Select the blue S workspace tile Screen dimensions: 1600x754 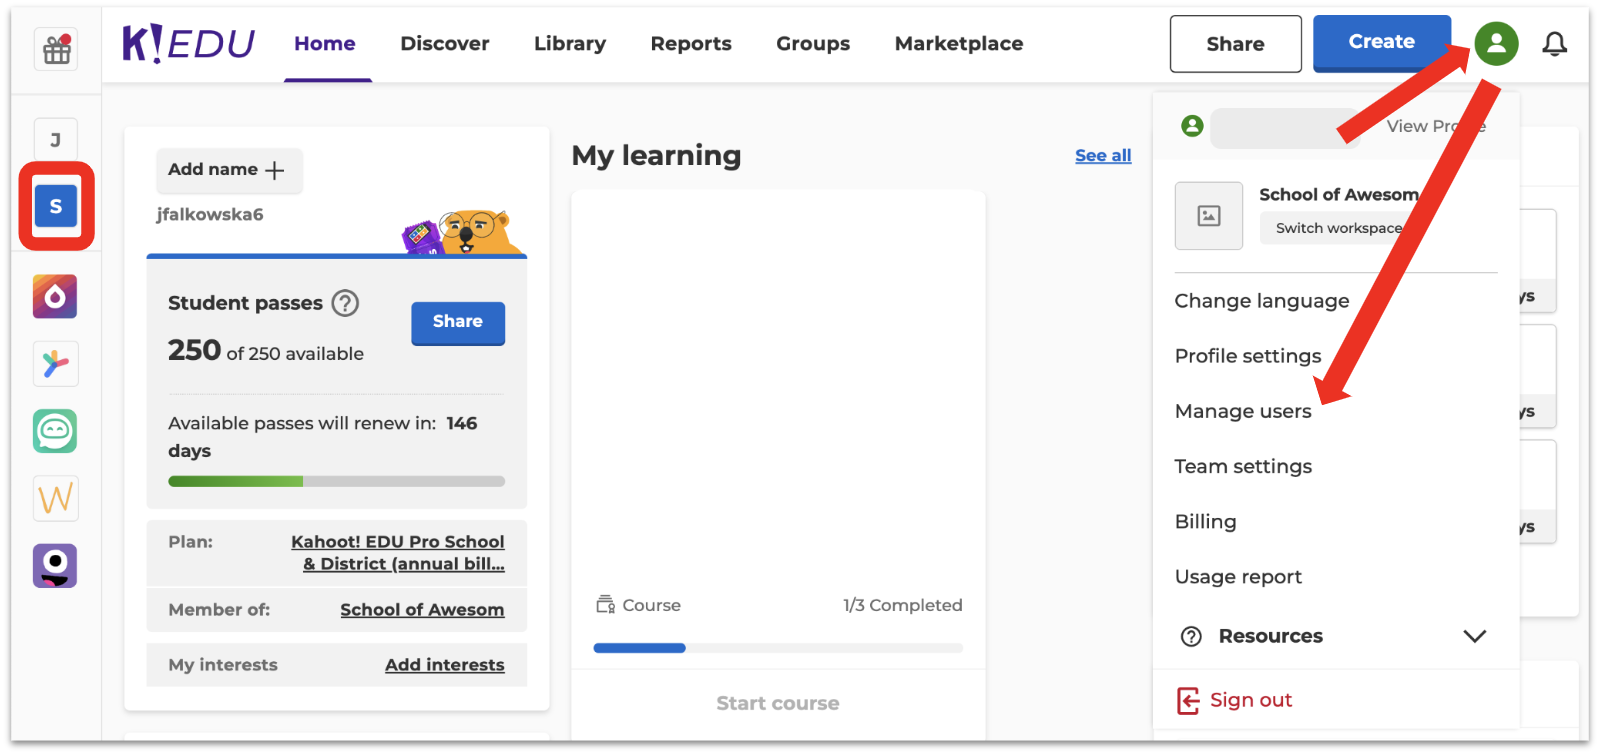click(56, 206)
